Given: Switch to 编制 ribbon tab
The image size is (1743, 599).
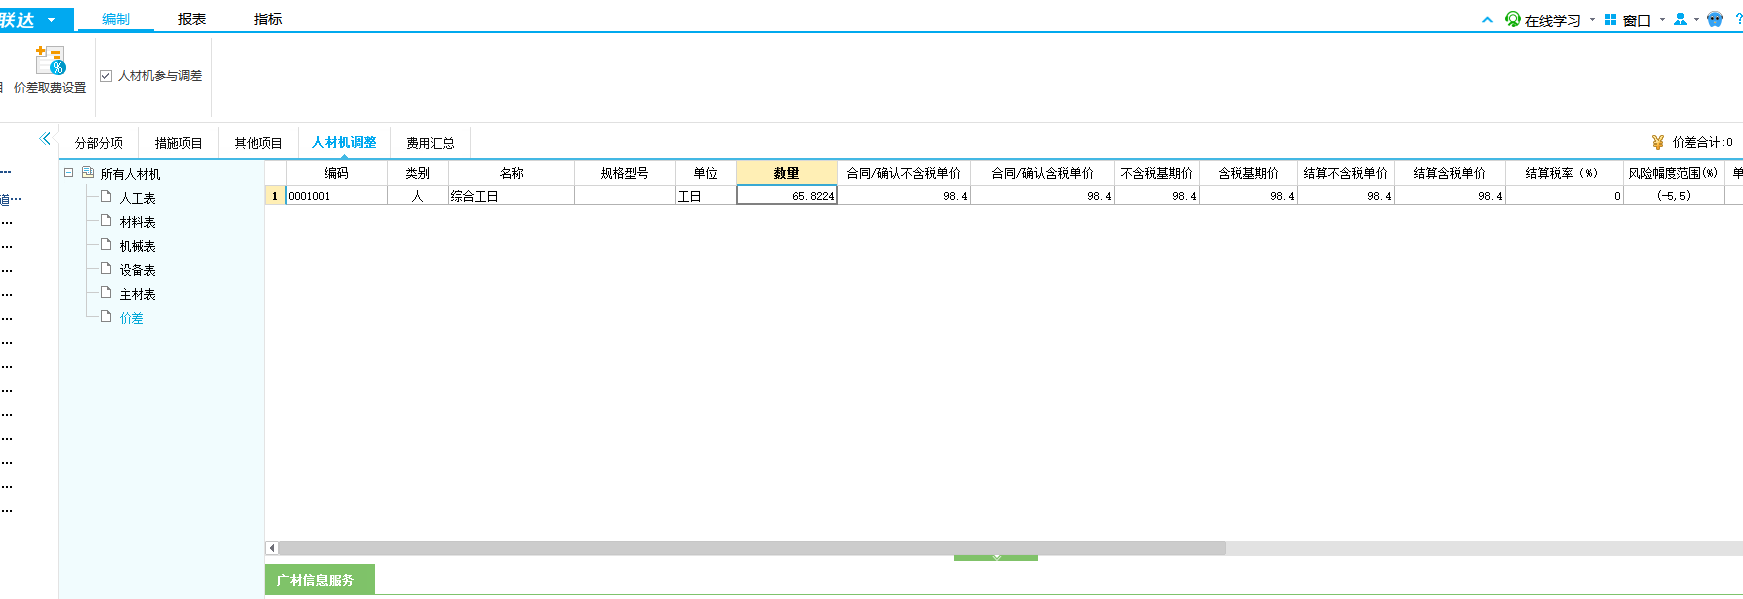Looking at the screenshot, I should tap(116, 19).
